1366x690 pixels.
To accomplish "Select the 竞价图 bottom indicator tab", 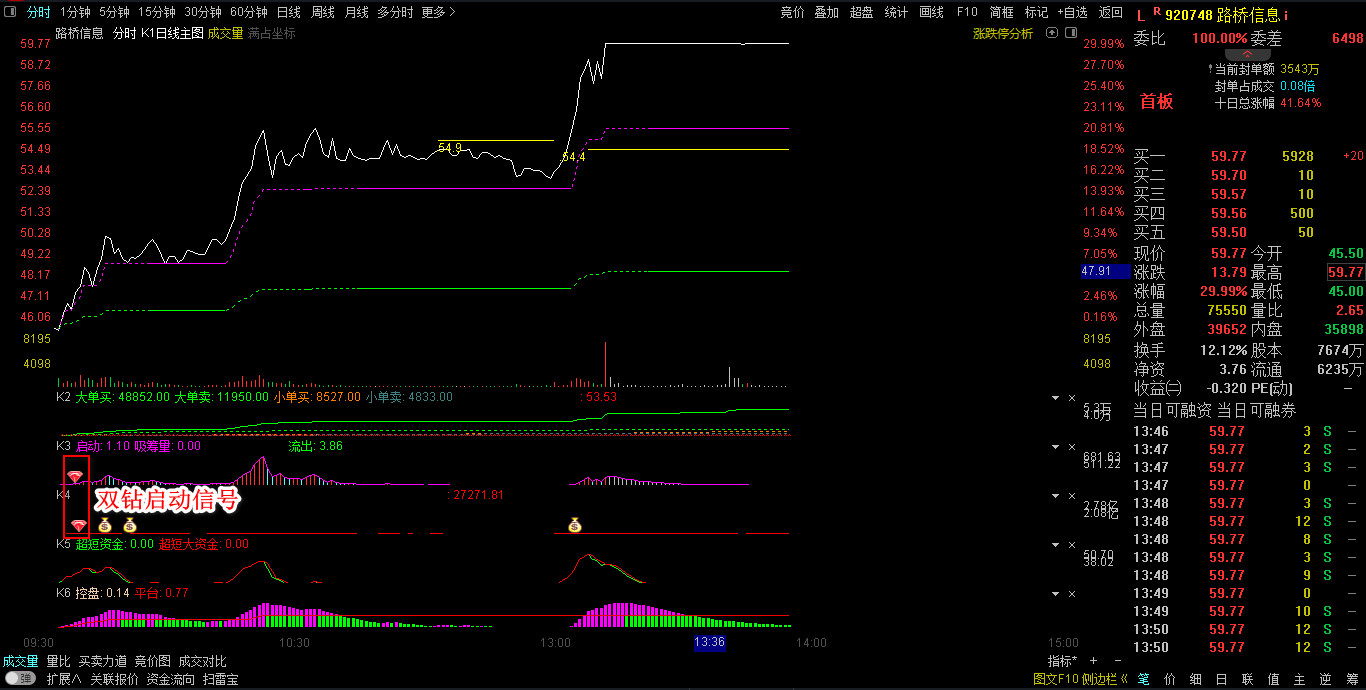I will [153, 661].
